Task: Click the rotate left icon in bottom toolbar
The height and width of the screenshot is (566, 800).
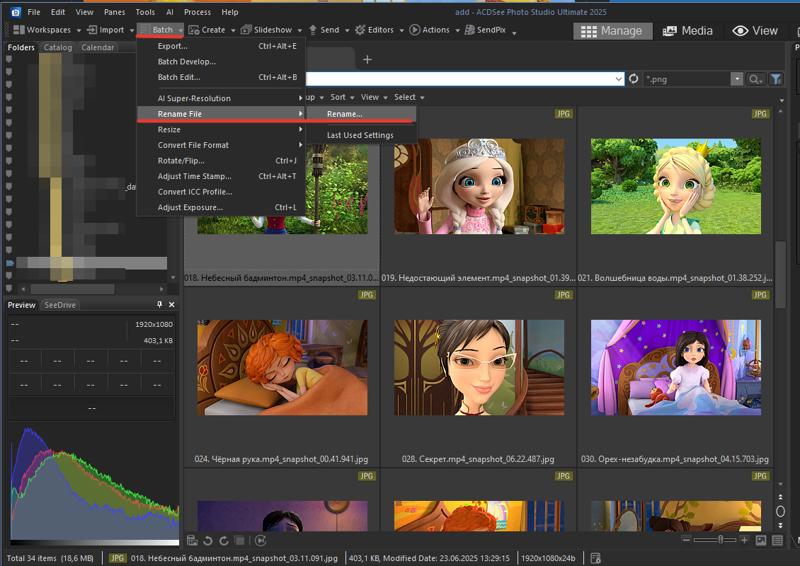Action: [208, 540]
